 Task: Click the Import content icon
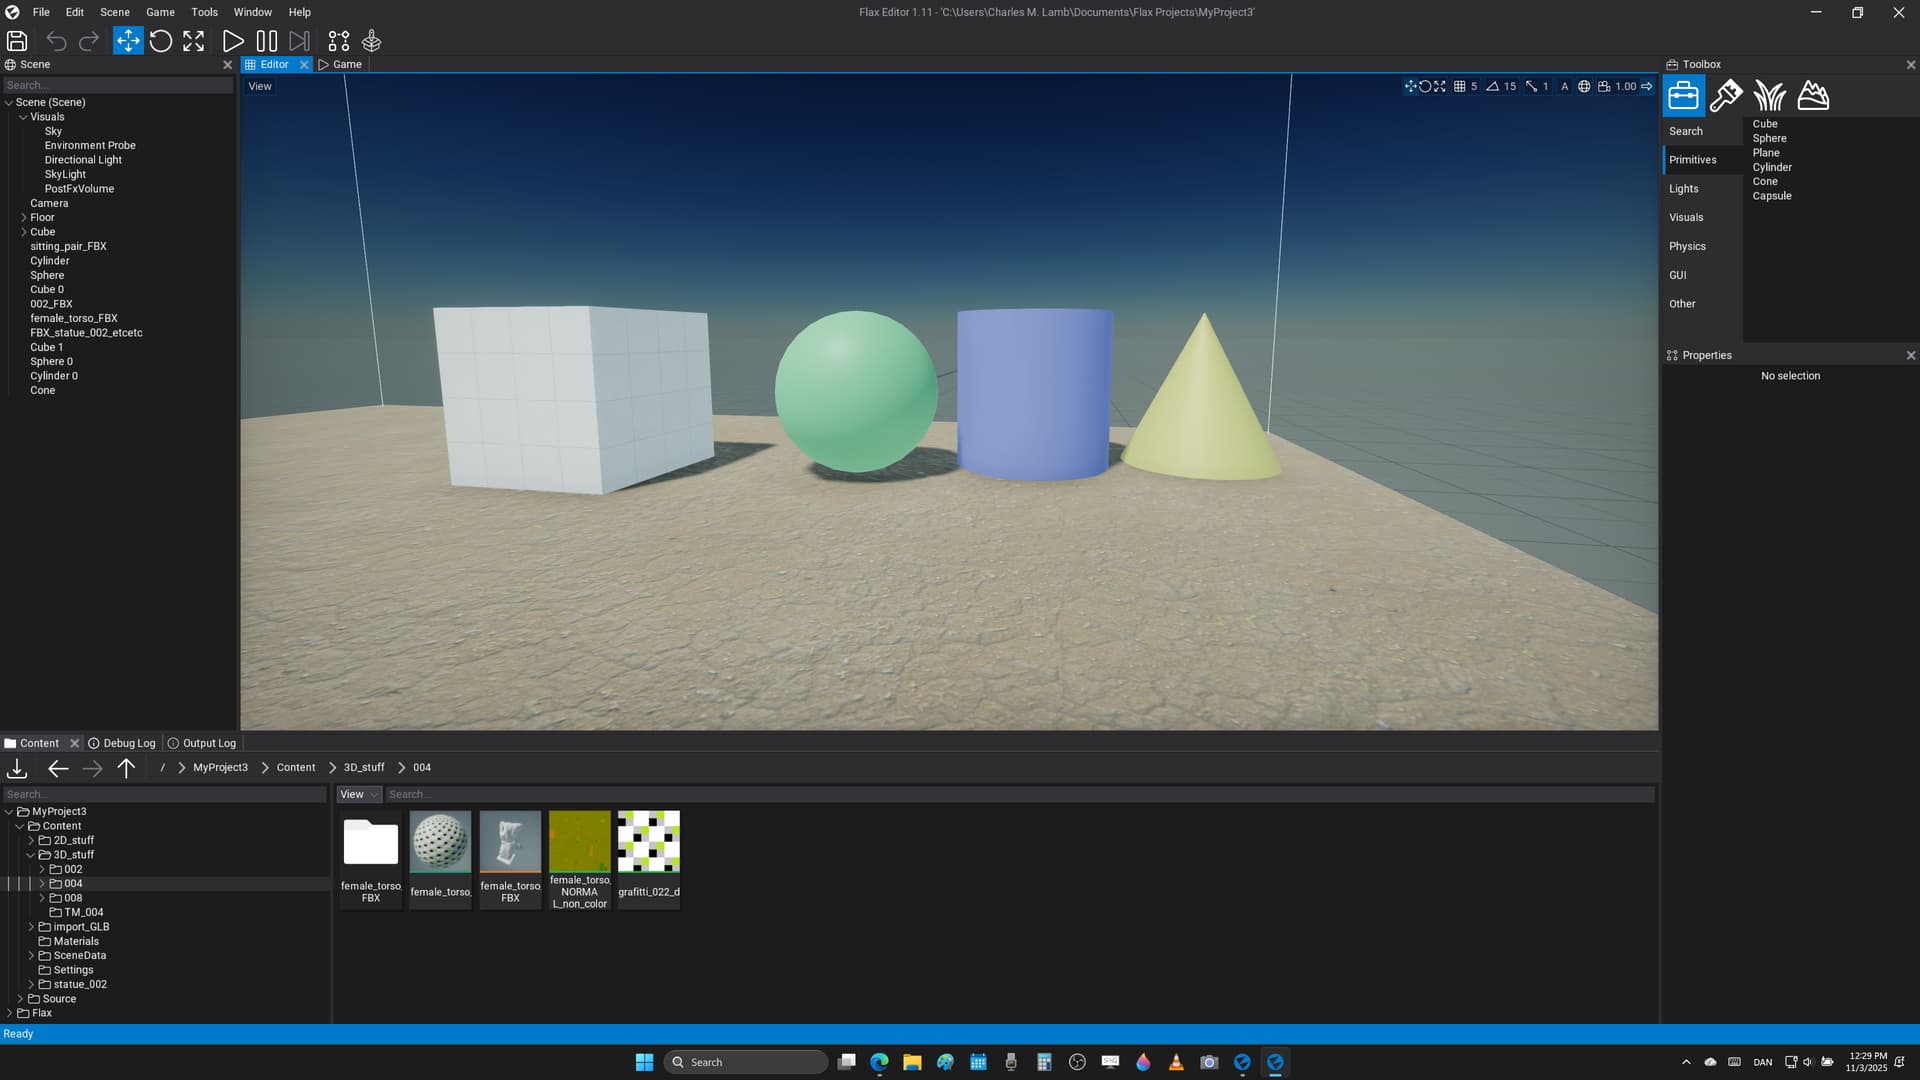point(17,768)
